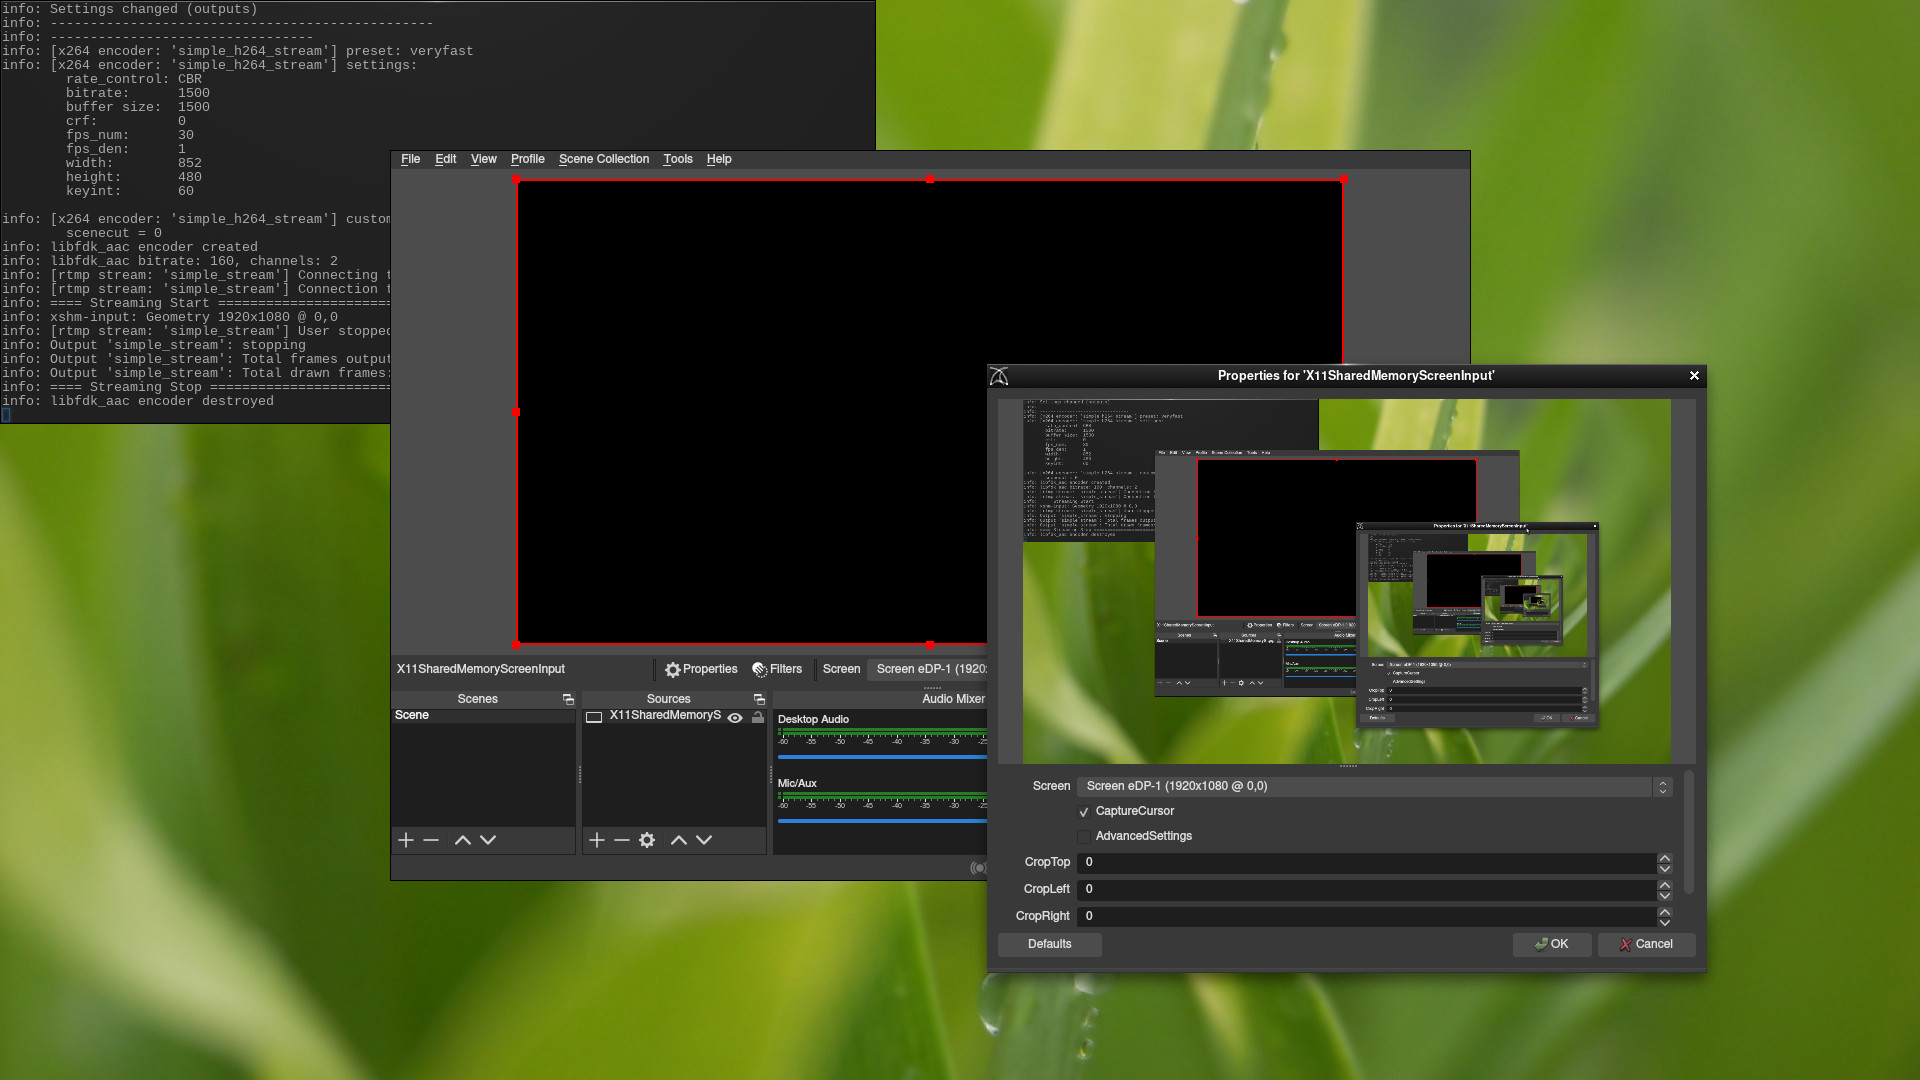Open the Profile menu

pos(527,159)
